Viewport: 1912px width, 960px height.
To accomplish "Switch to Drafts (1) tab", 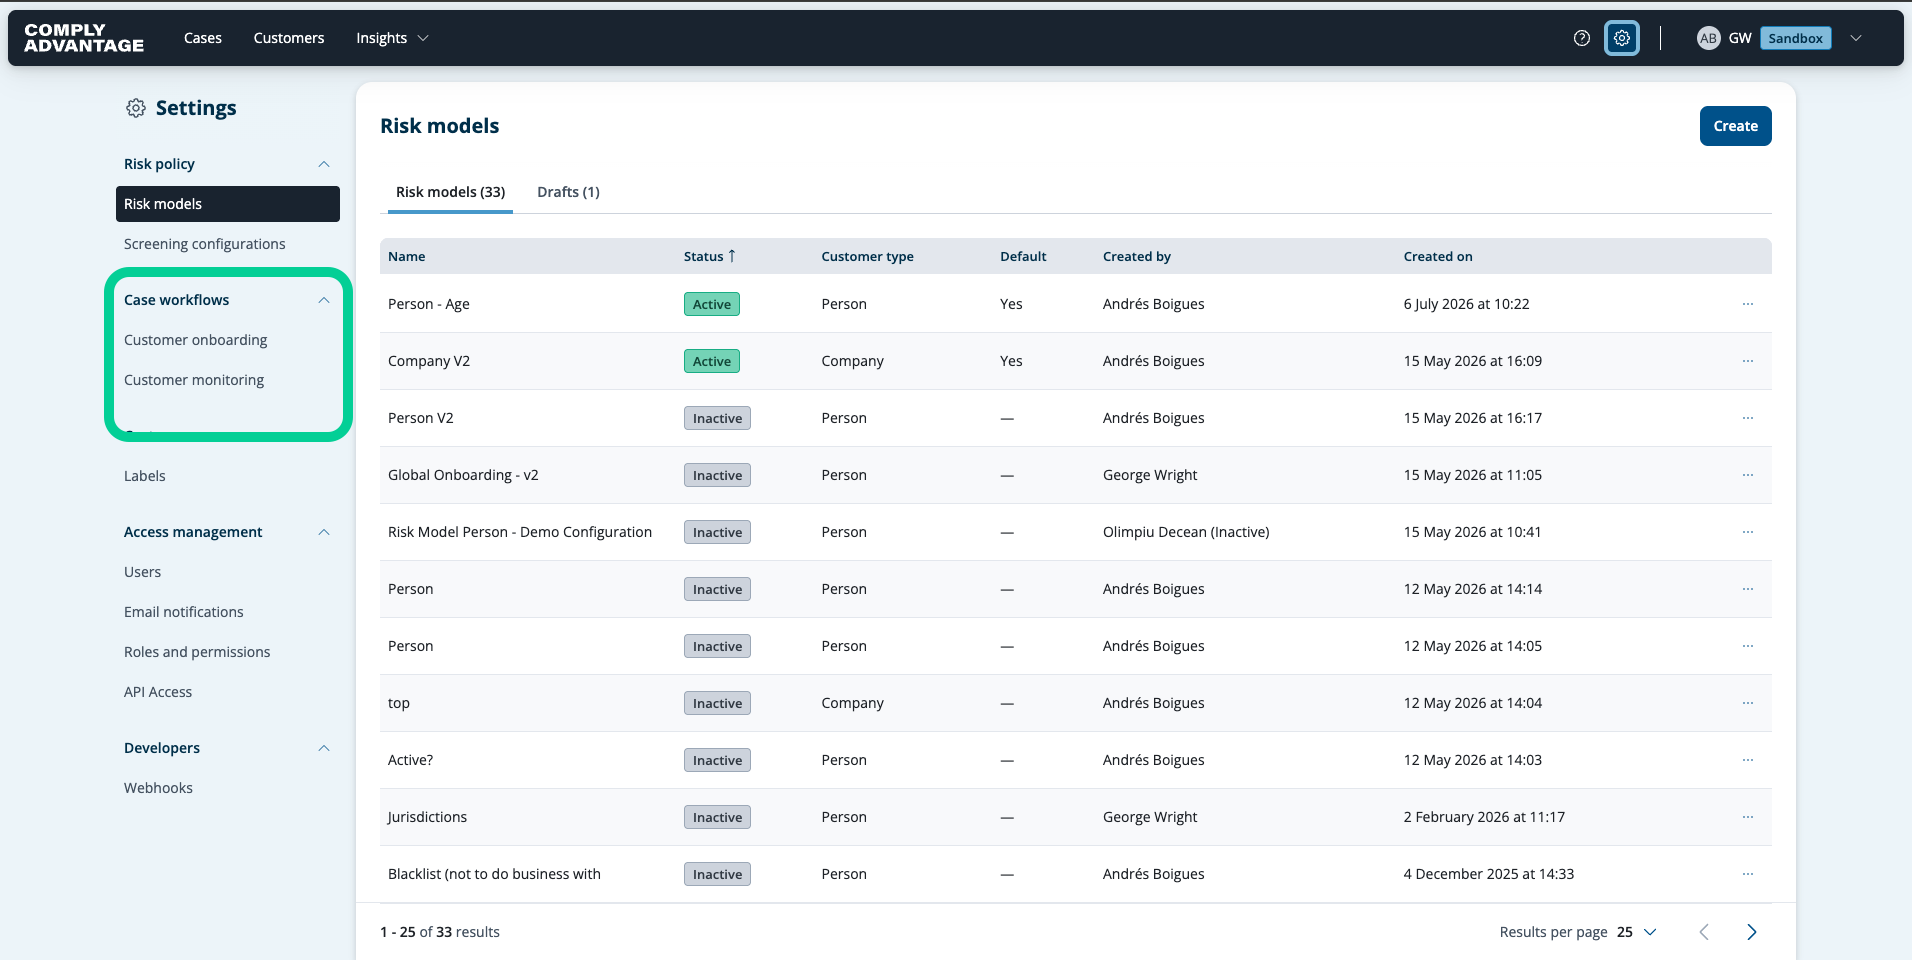I will 568,192.
